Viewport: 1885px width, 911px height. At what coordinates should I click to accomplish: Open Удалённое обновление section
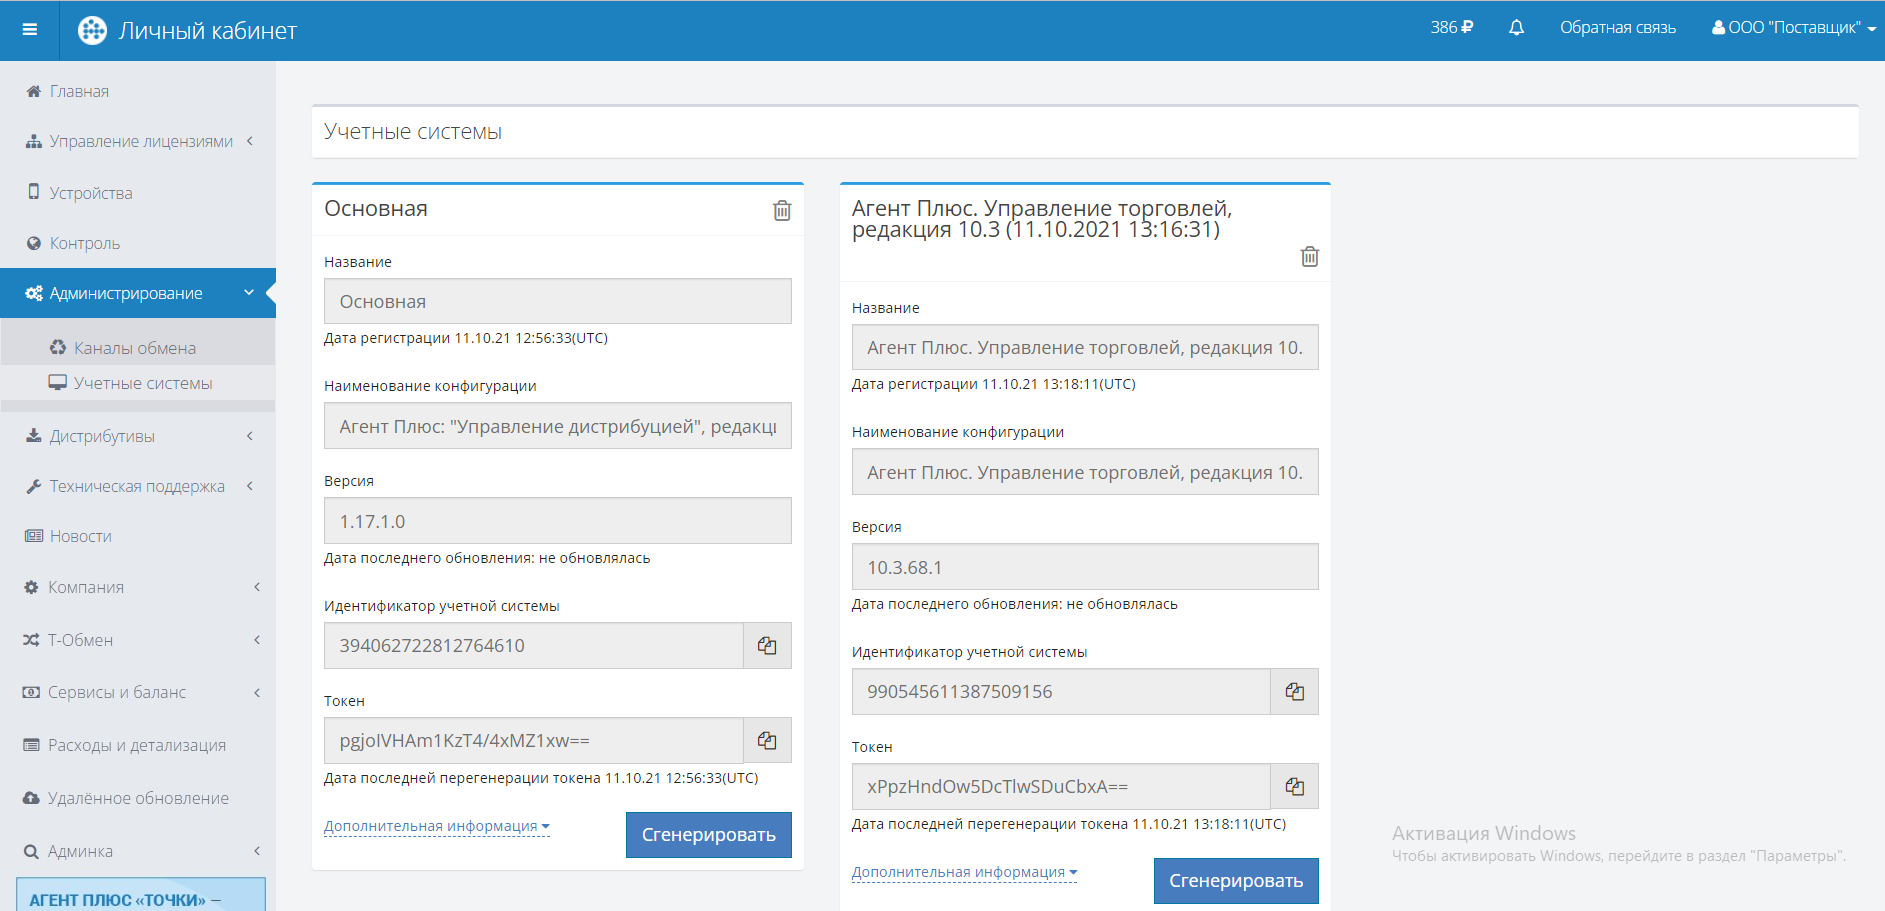pos(138,798)
